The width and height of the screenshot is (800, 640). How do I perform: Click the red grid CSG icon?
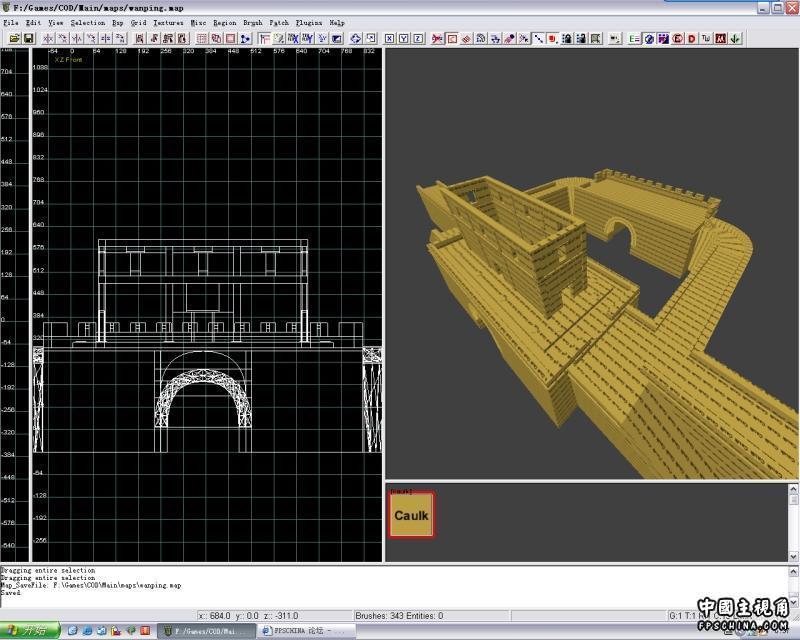202,38
